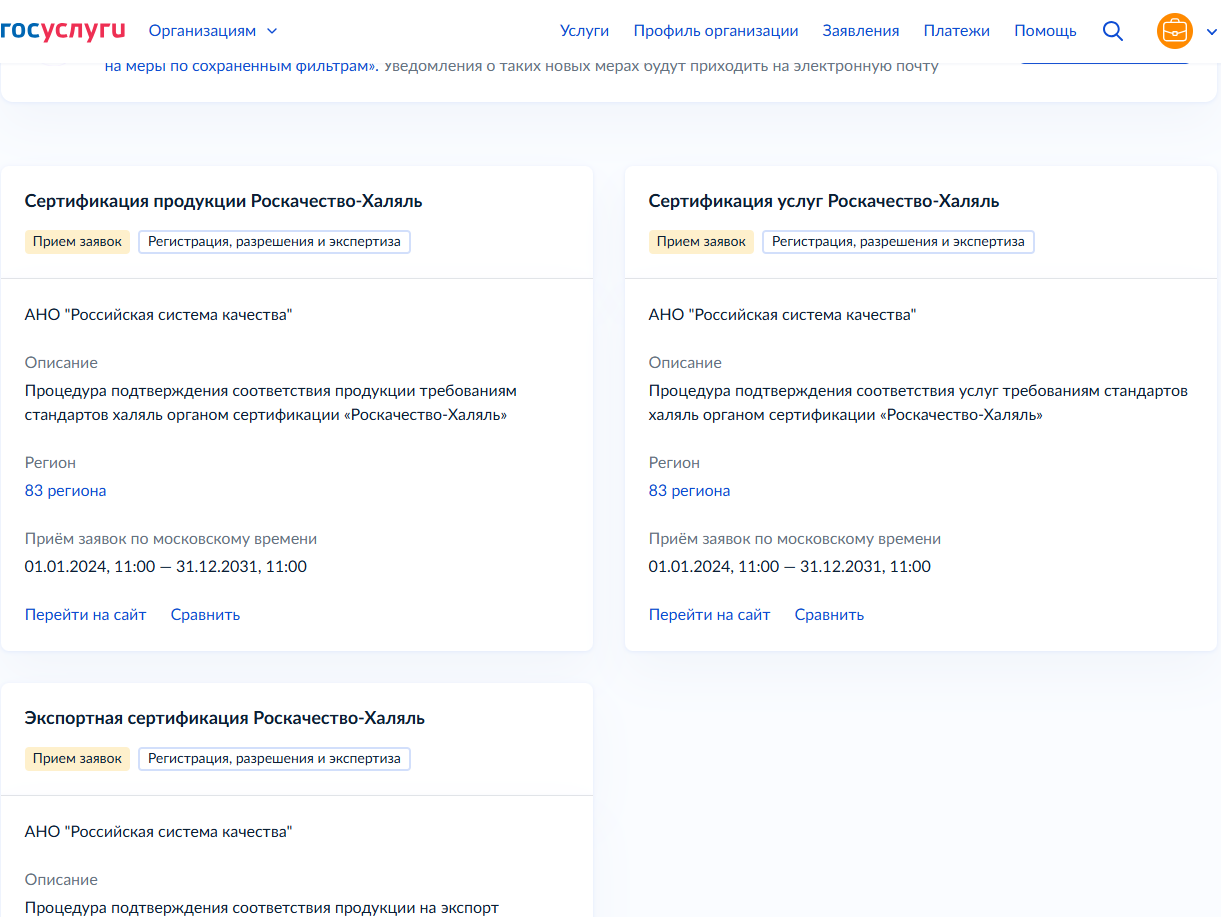Click the organization name in Сертификация услуг card
This screenshot has width=1221, height=917.
[x=782, y=315]
